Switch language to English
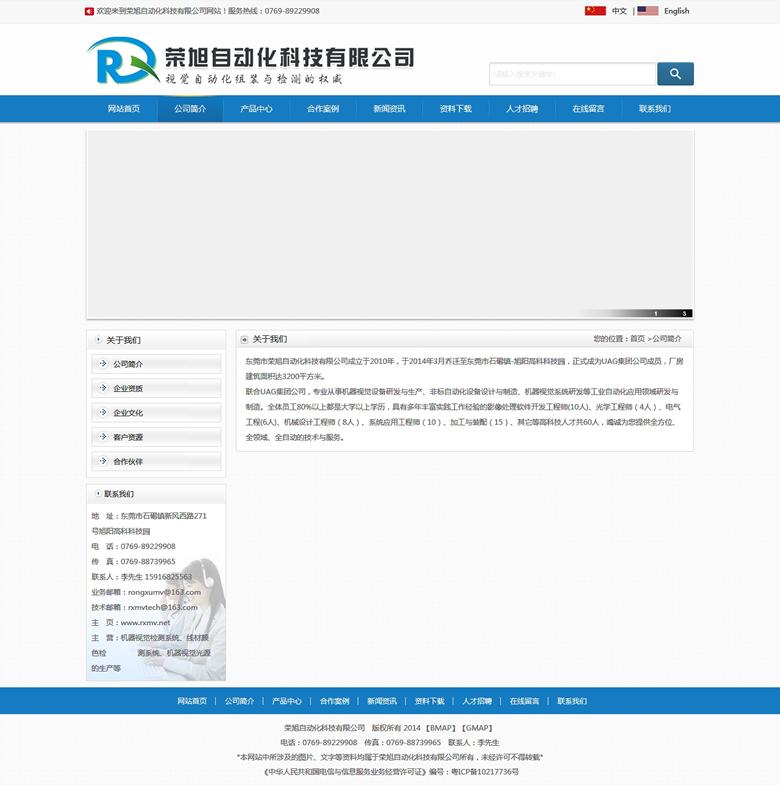This screenshot has height=785, width=780. 676,11
